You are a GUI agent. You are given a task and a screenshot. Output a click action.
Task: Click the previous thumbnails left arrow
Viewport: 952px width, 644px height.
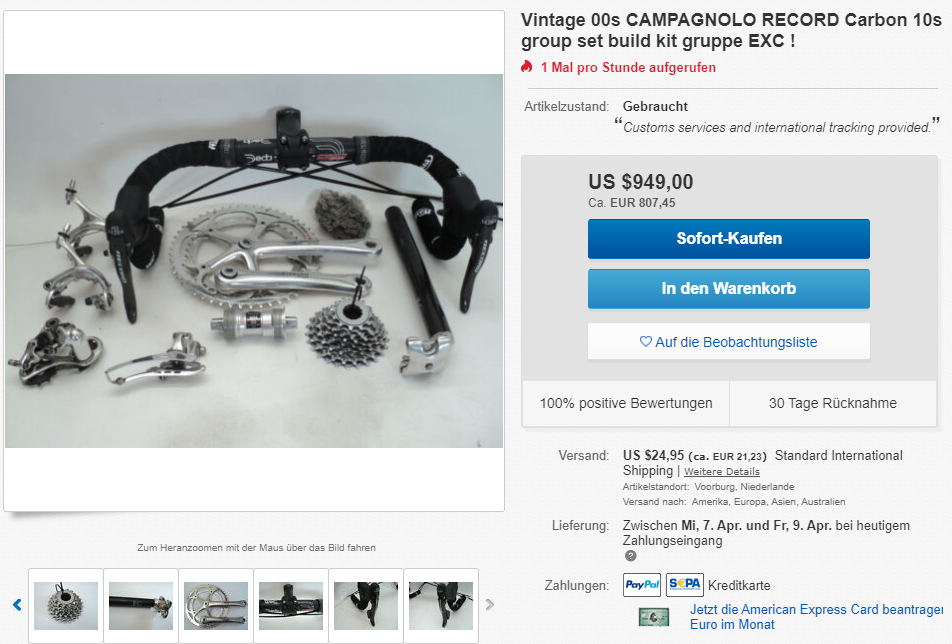pos(17,605)
